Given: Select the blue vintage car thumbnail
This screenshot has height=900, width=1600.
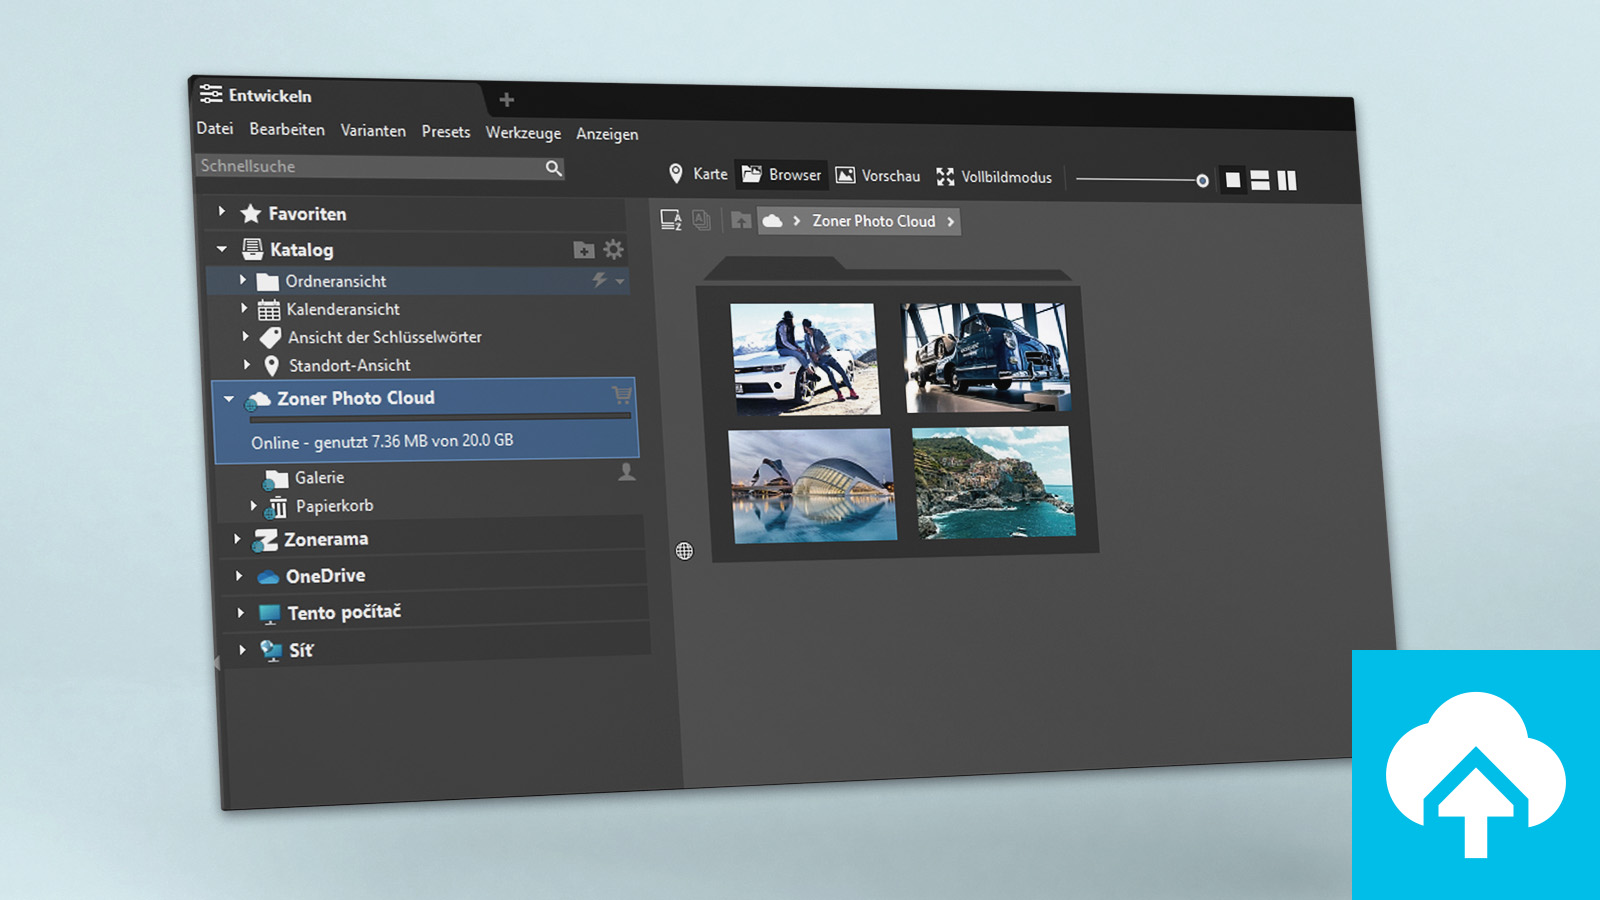Looking at the screenshot, I should point(987,358).
